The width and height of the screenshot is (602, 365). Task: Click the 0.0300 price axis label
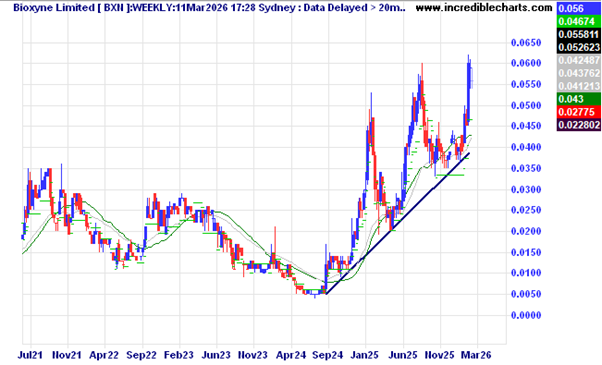[526, 189]
